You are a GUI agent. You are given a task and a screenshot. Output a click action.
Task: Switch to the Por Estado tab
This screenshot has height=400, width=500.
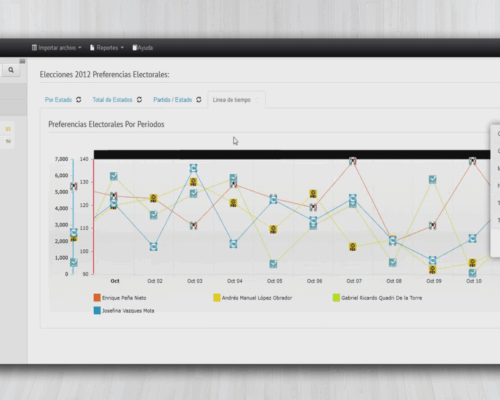click(x=58, y=100)
